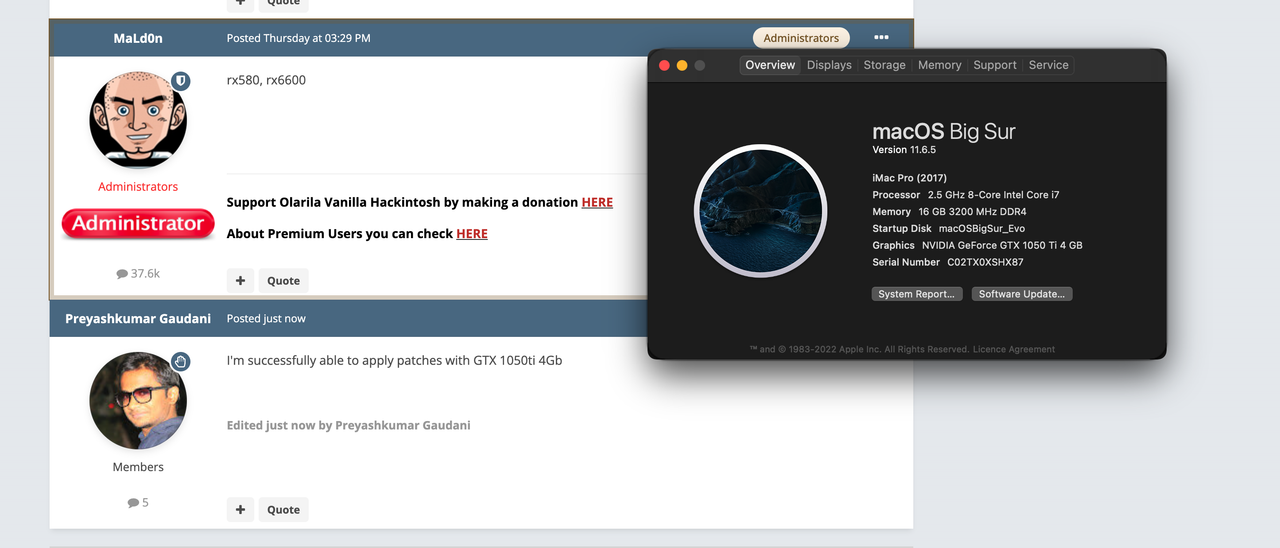Viewport: 1280px width, 548px height.
Task: Switch to the Memory tab in About This Mac
Action: click(x=940, y=65)
